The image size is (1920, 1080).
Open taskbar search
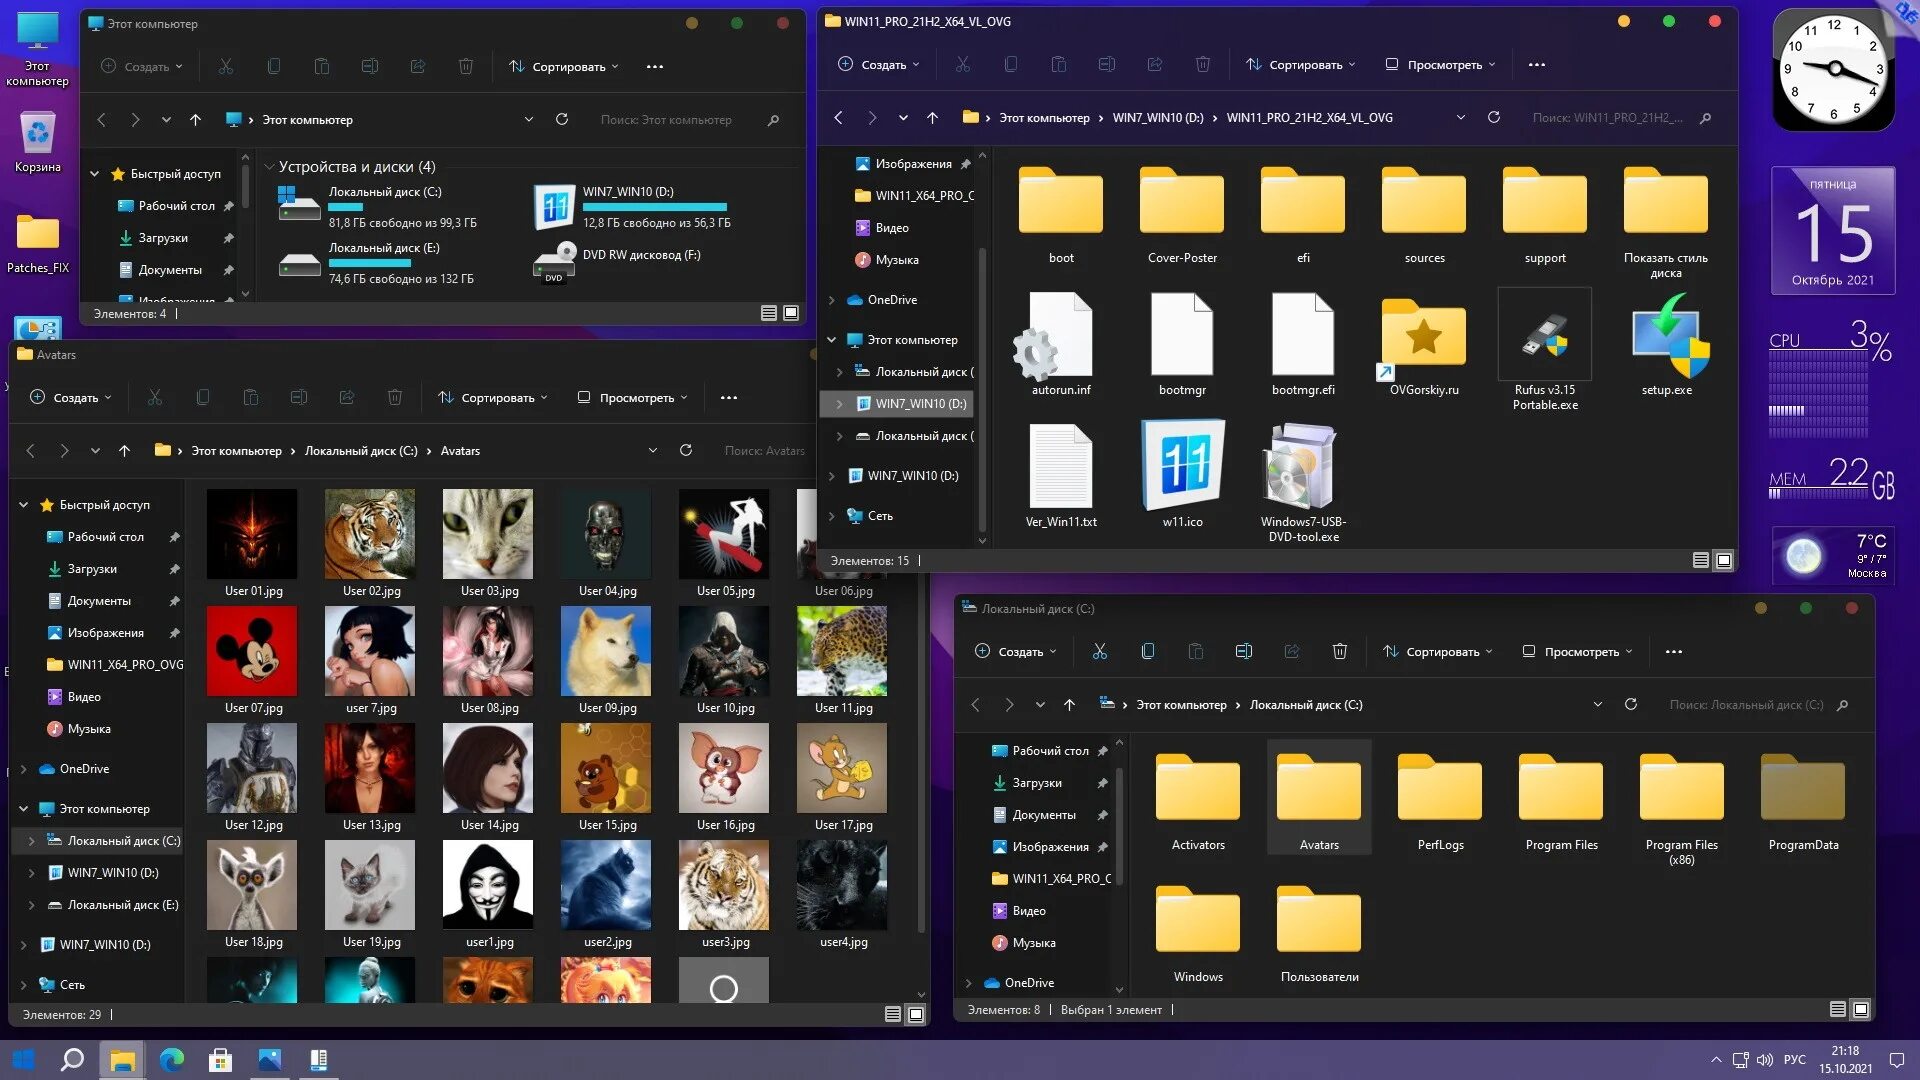(73, 1060)
